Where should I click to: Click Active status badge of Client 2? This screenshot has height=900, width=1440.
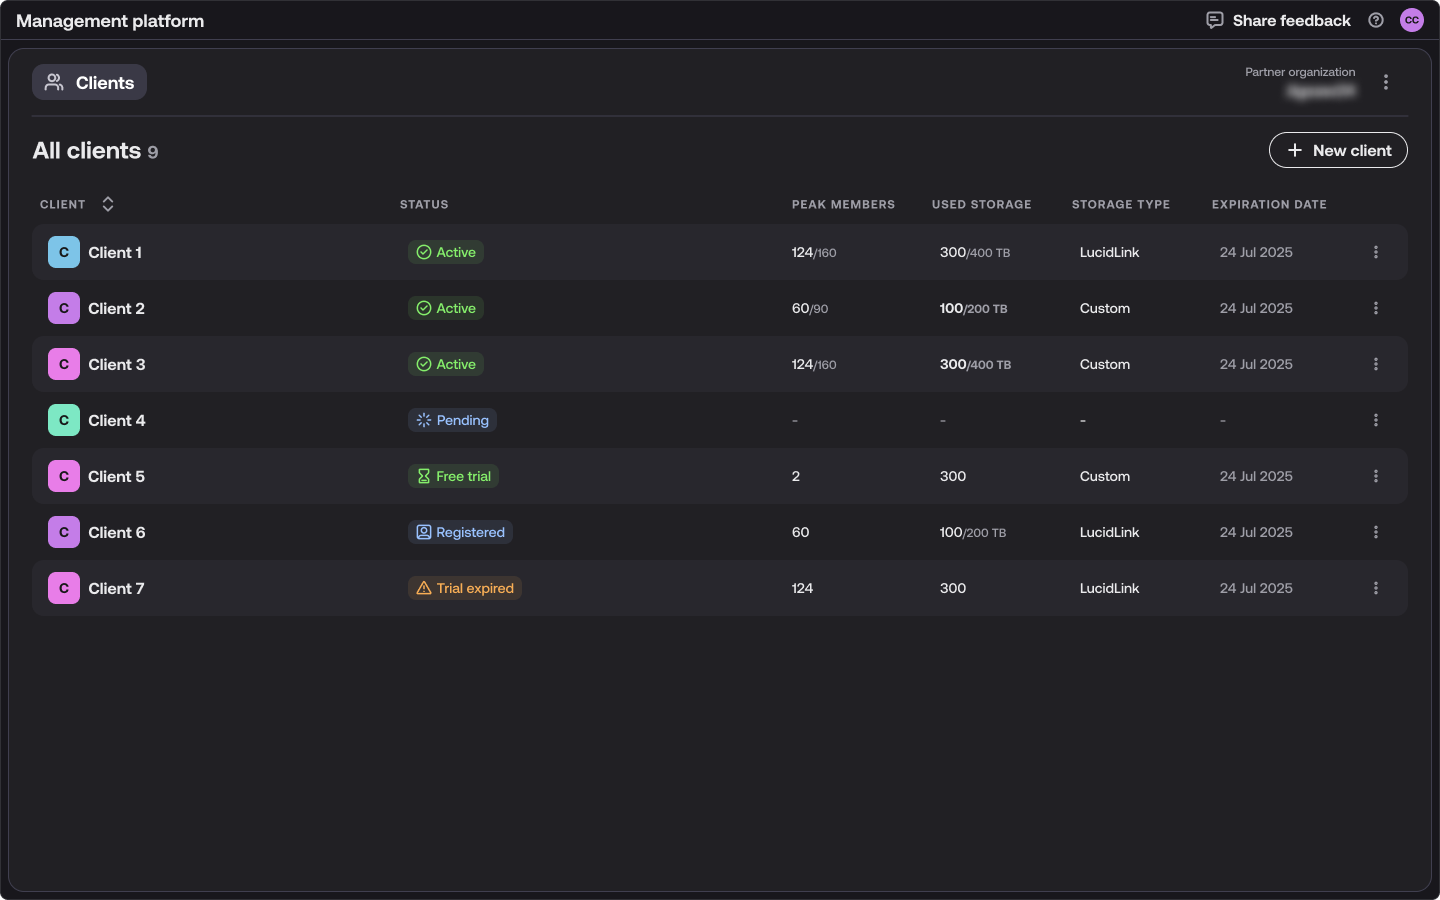click(x=446, y=308)
